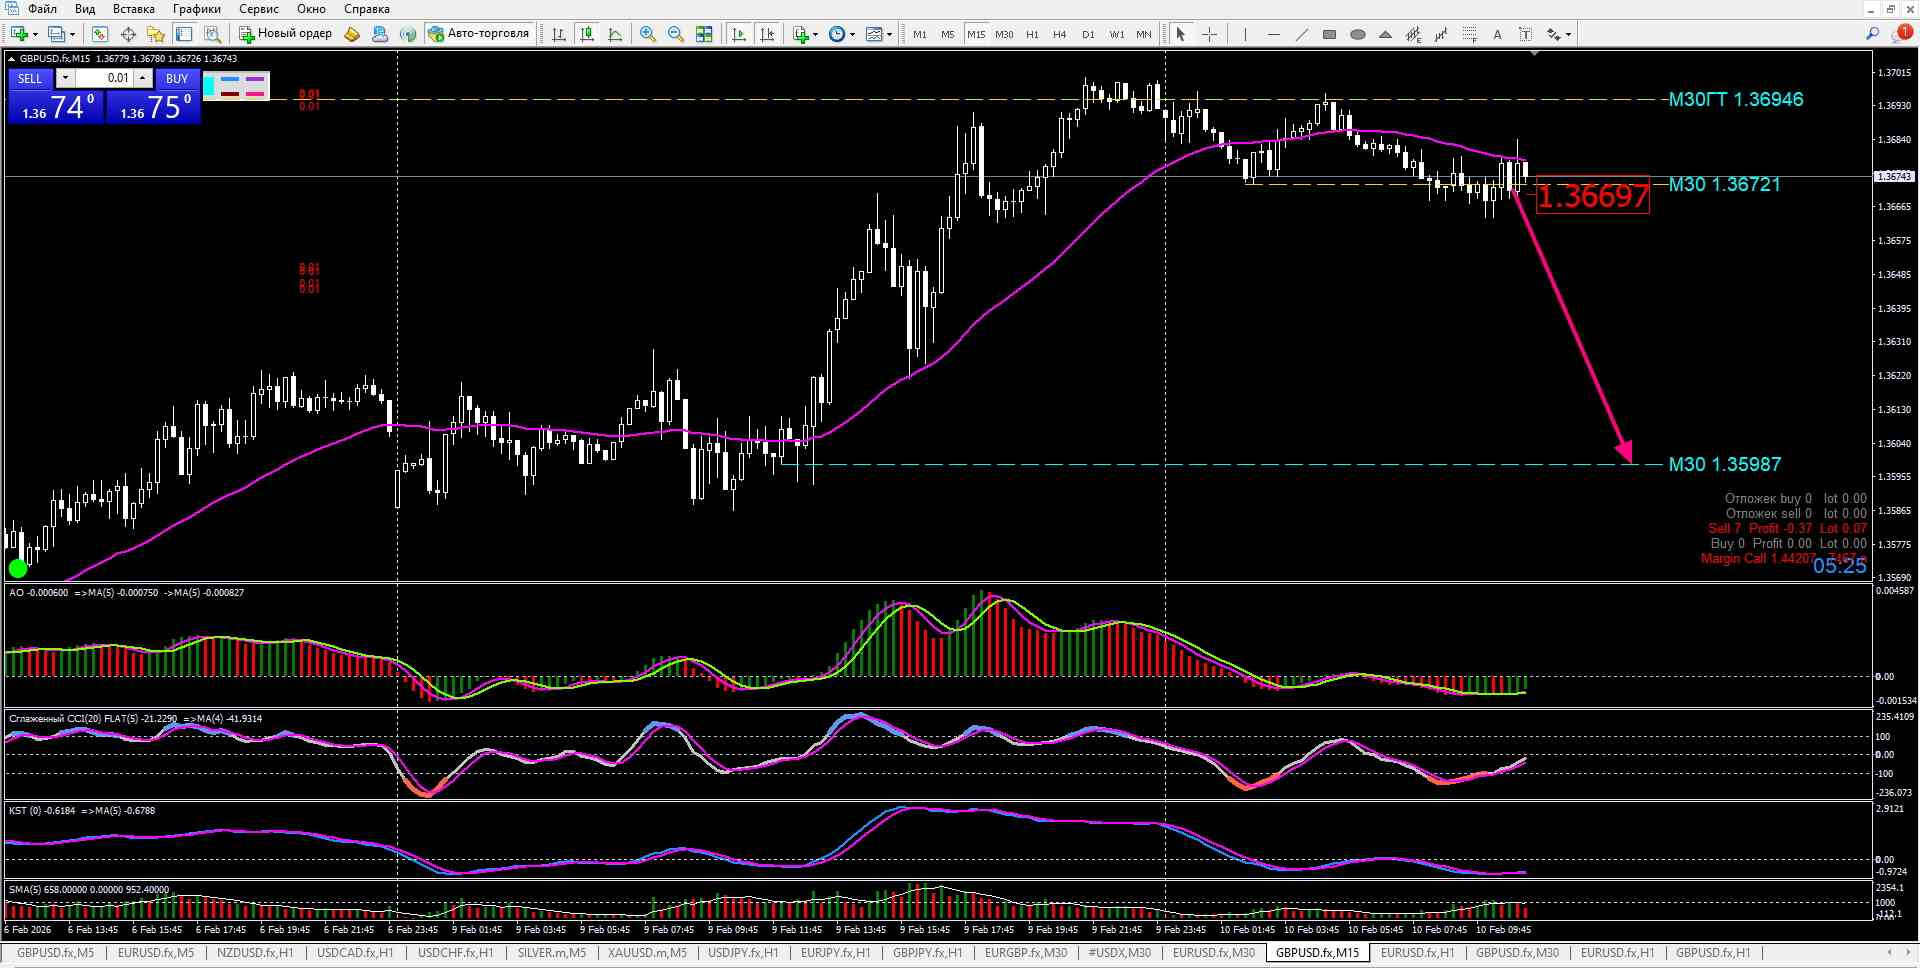Expand the arrows objects dropdown
This screenshot has width=1920, height=968.
coord(1568,35)
